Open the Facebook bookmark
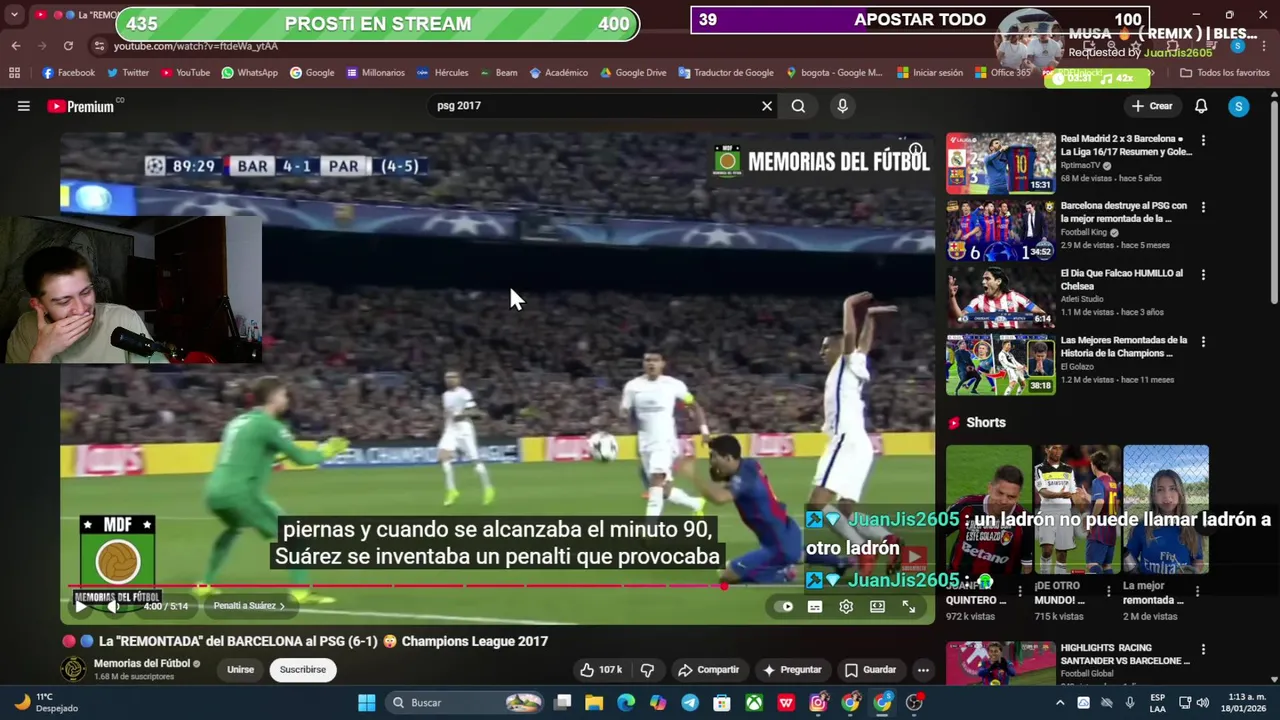 click(x=68, y=73)
